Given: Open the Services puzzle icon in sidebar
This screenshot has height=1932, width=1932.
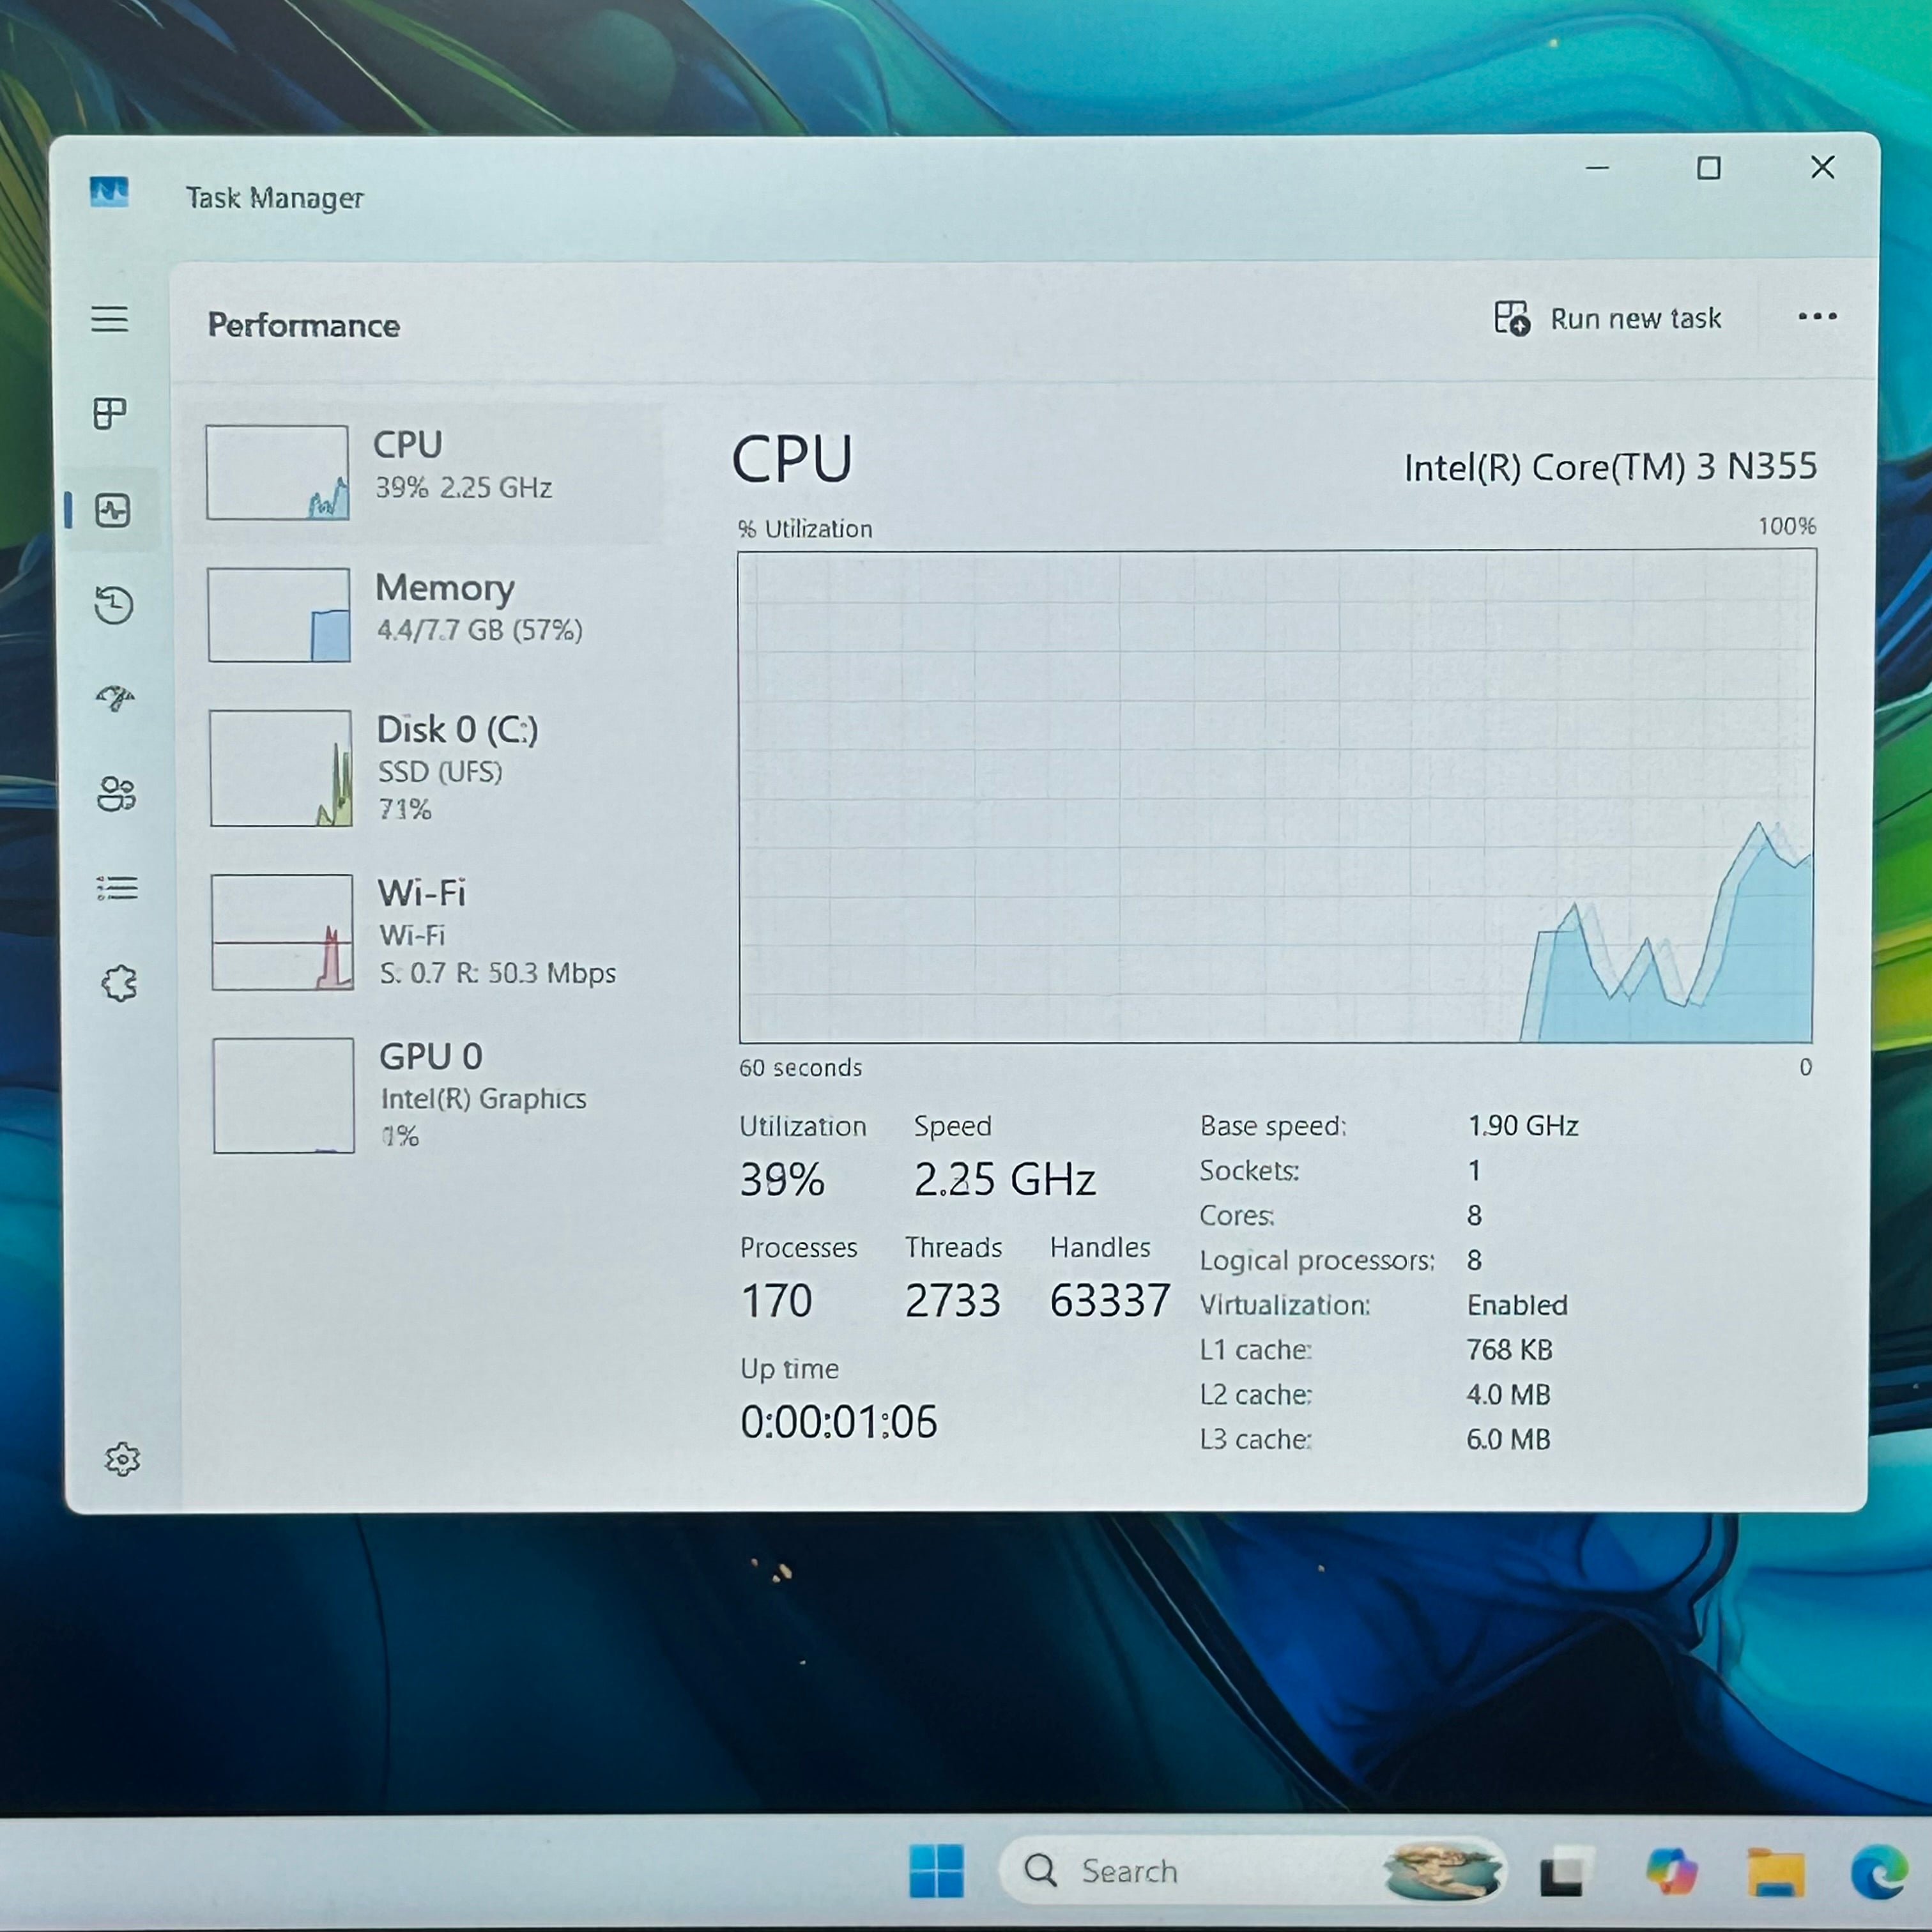Looking at the screenshot, I should [120, 983].
